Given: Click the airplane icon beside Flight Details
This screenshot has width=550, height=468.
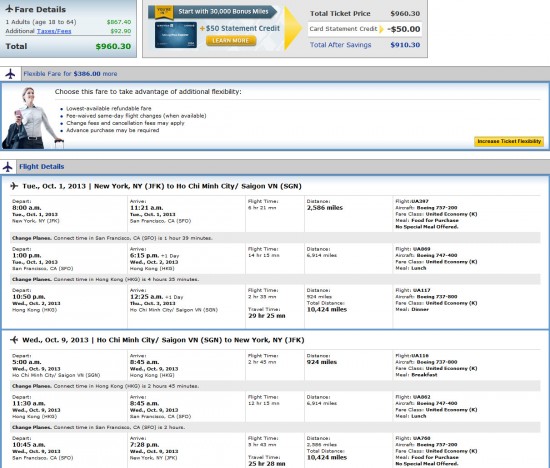Looking at the screenshot, I should [7, 167].
